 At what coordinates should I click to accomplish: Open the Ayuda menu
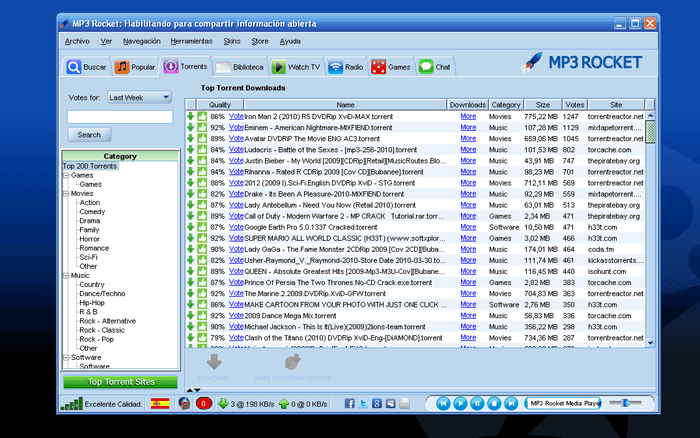click(x=290, y=41)
